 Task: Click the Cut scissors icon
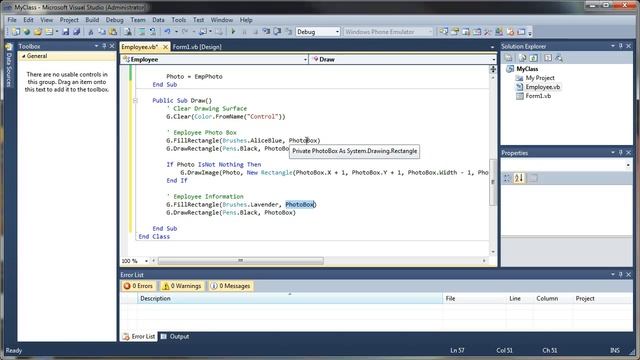[91, 32]
